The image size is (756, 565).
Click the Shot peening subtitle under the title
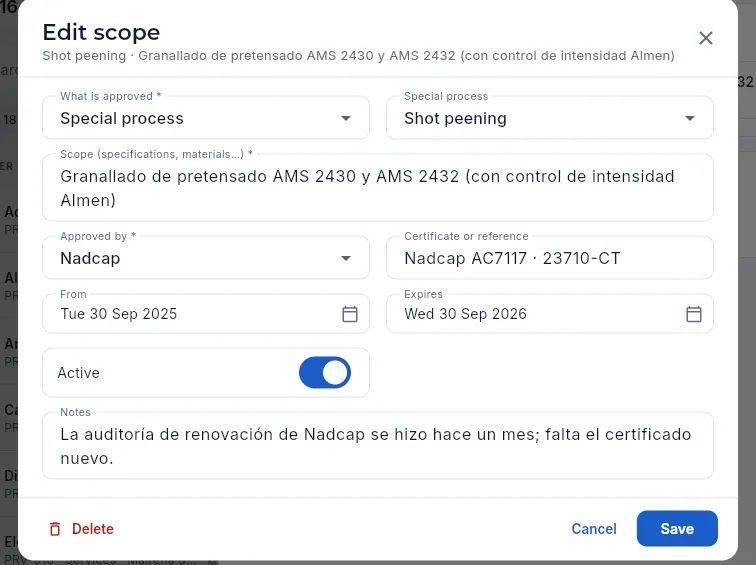pyautogui.click(x=358, y=55)
